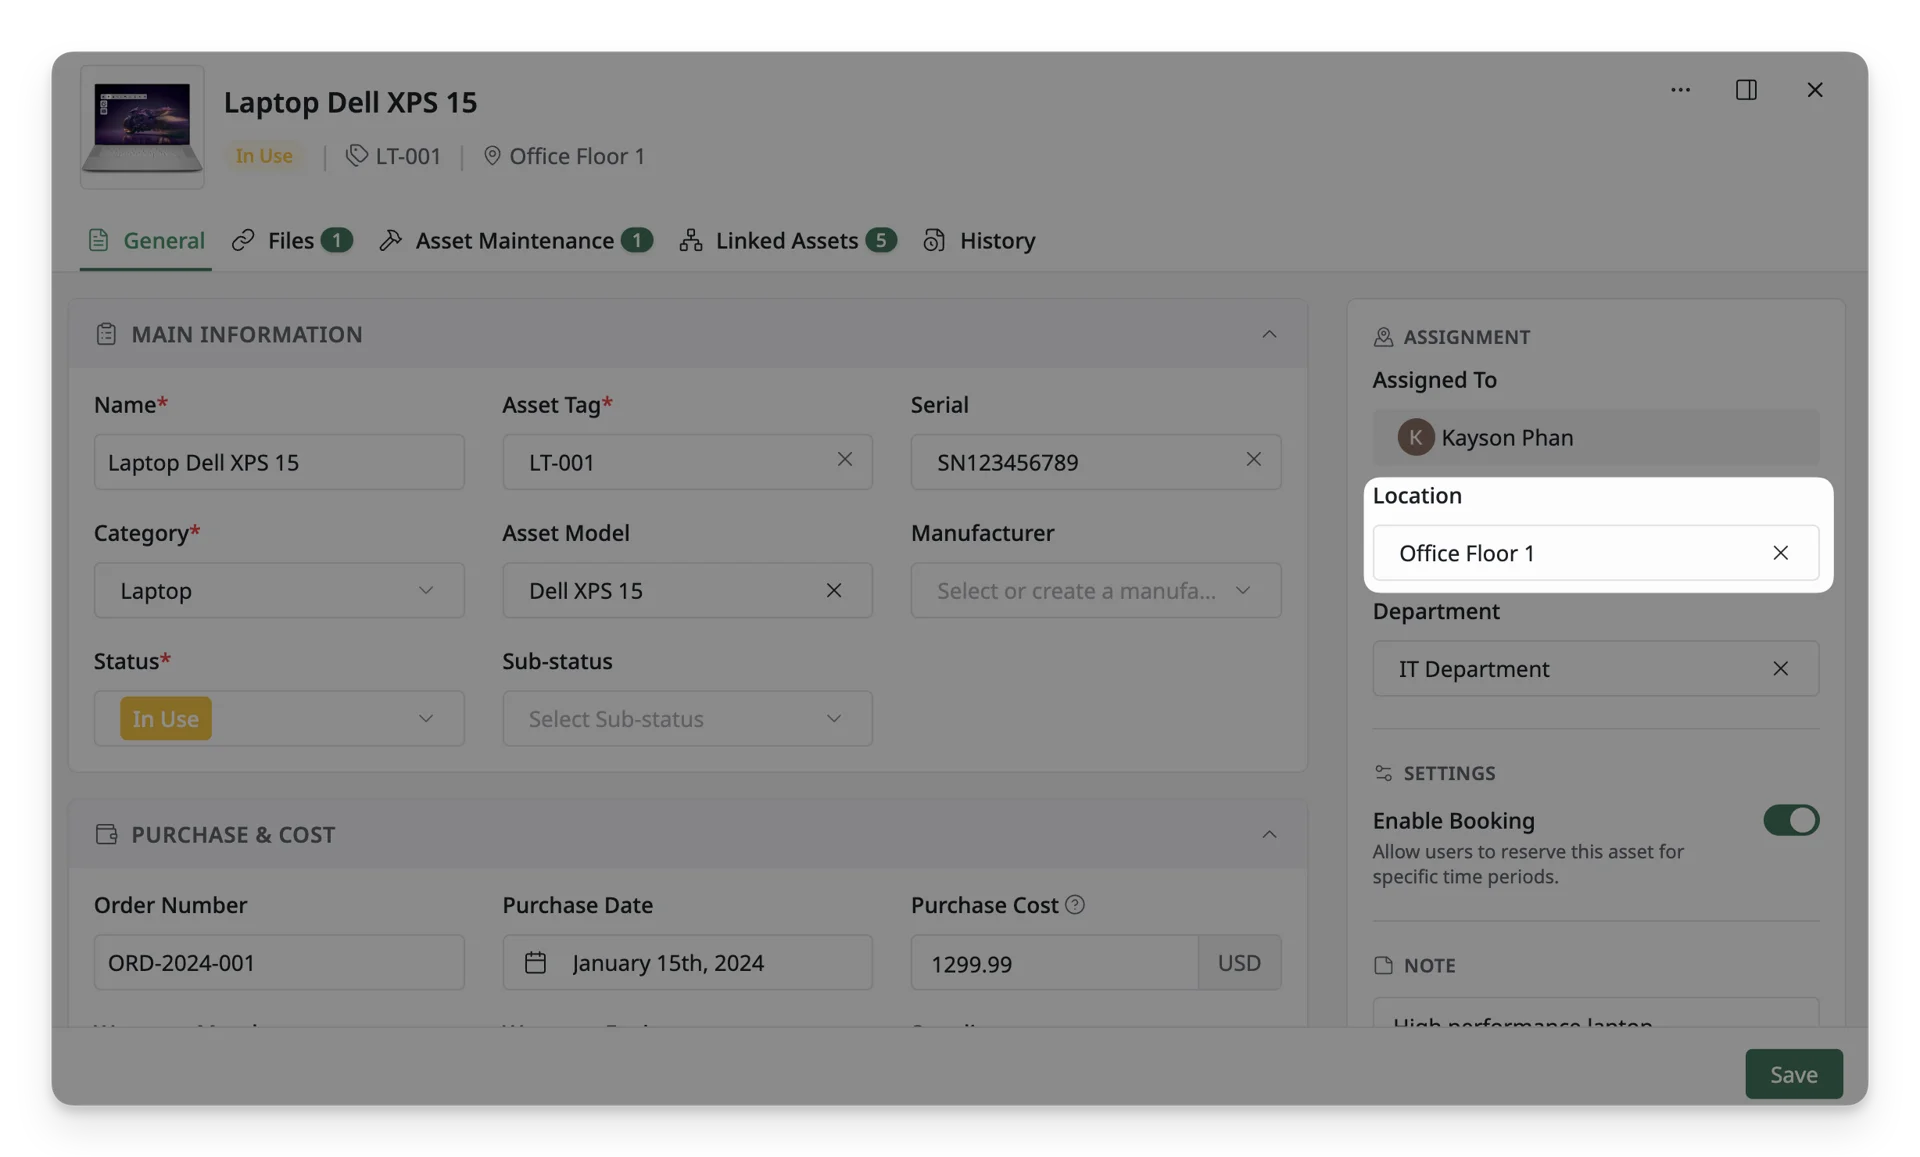Screen dimensions: 1920x1157
Task: Click the Asset Maintenance count badge 1
Action: pos(637,240)
